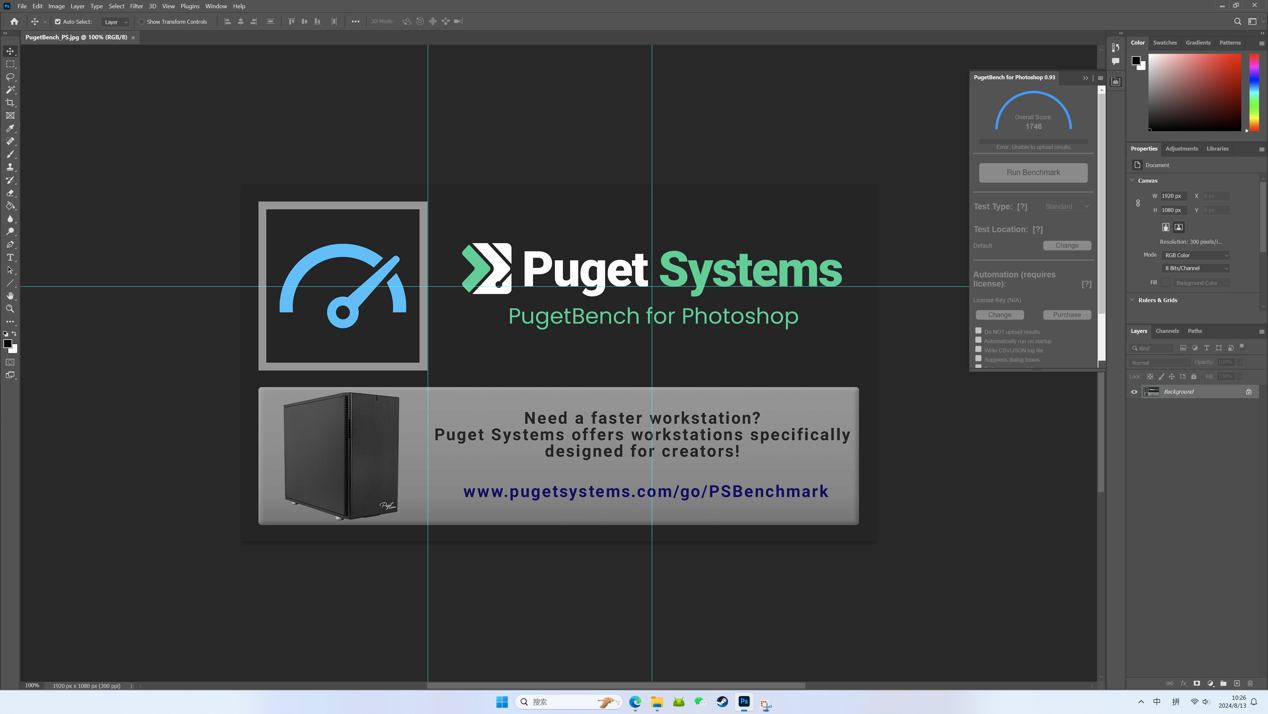Click in the color picker field
This screenshot has width=1268, height=714.
[1194, 92]
